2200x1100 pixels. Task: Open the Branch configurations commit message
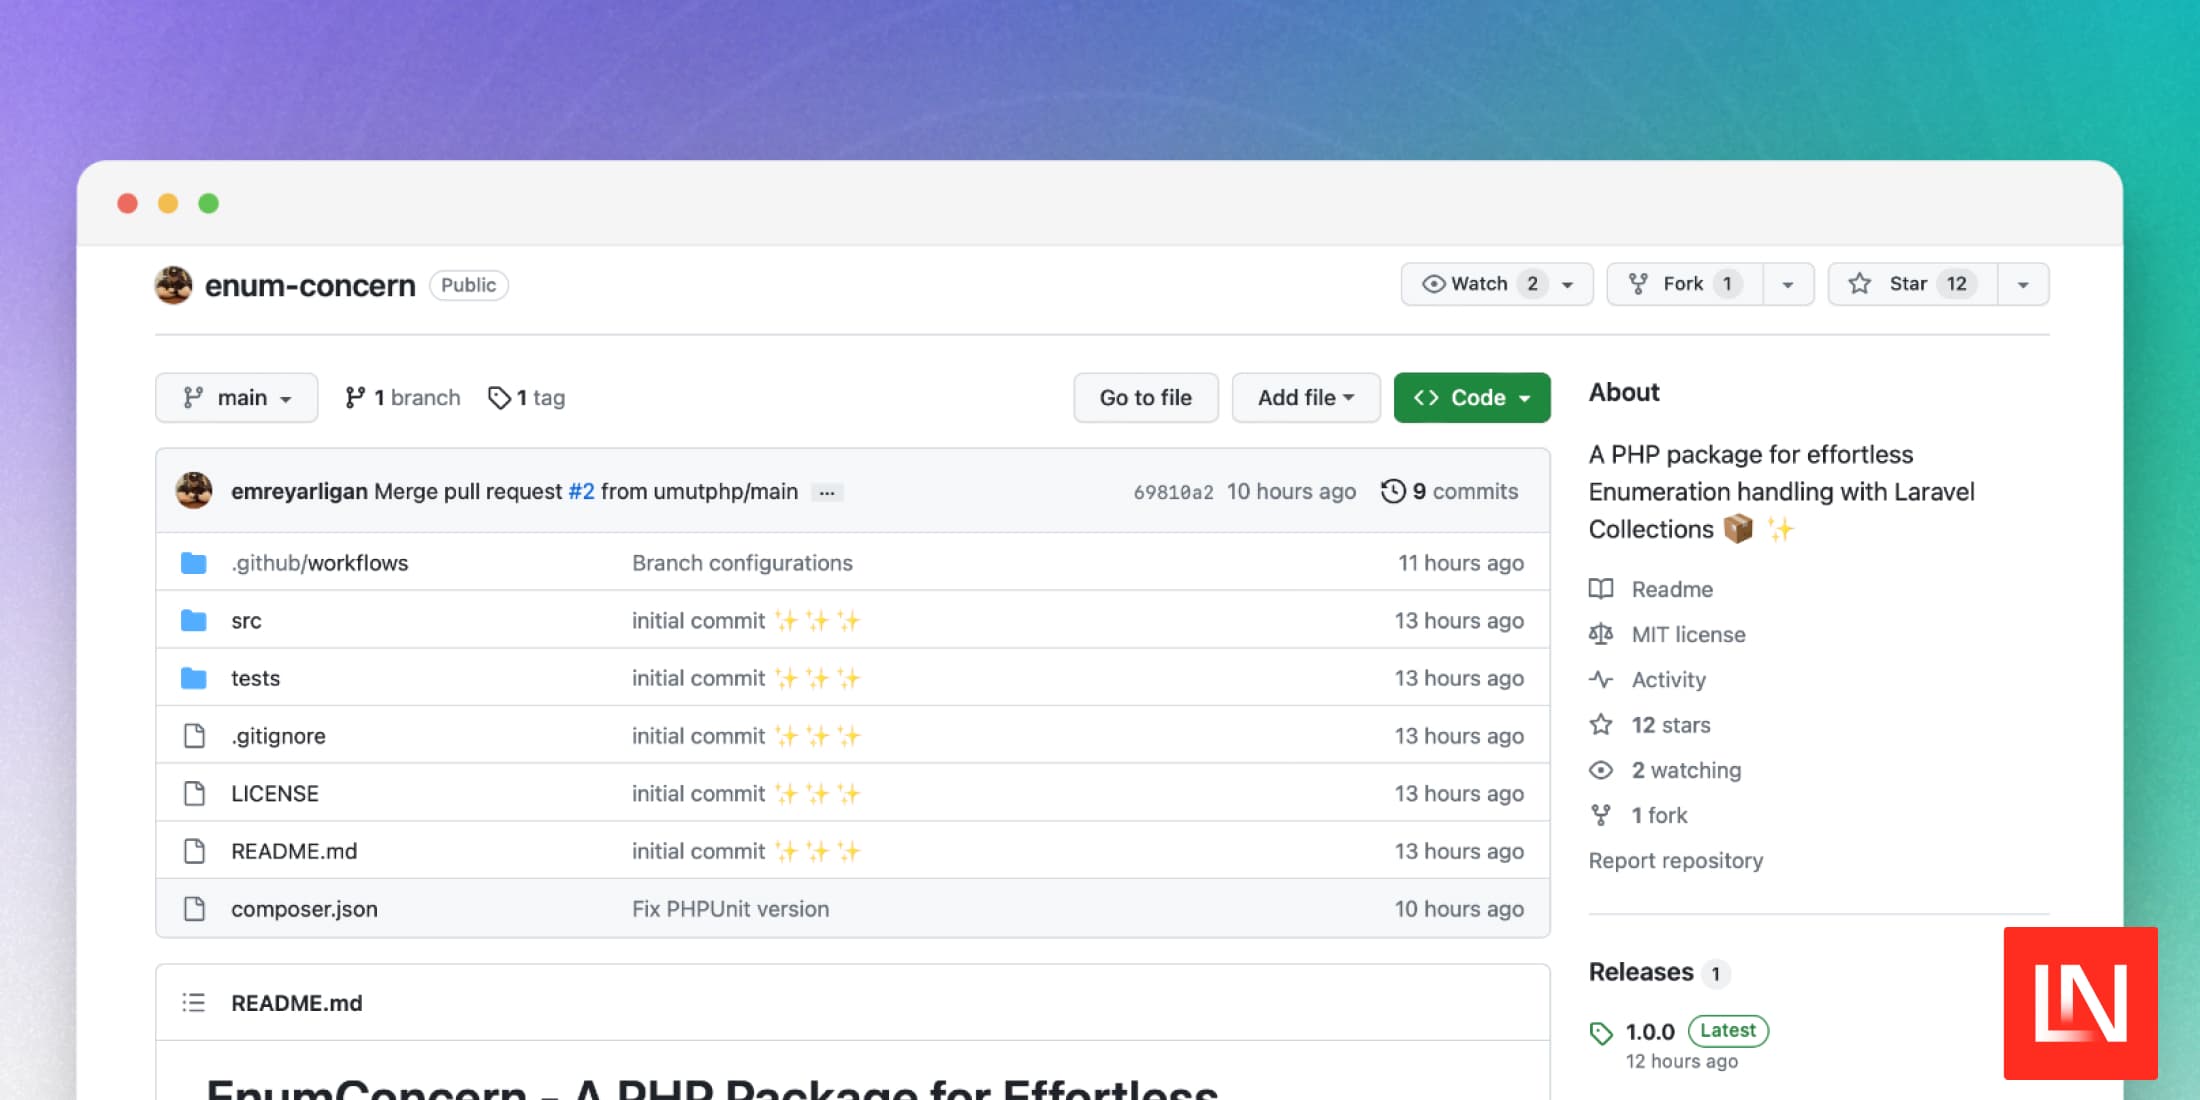tap(742, 563)
